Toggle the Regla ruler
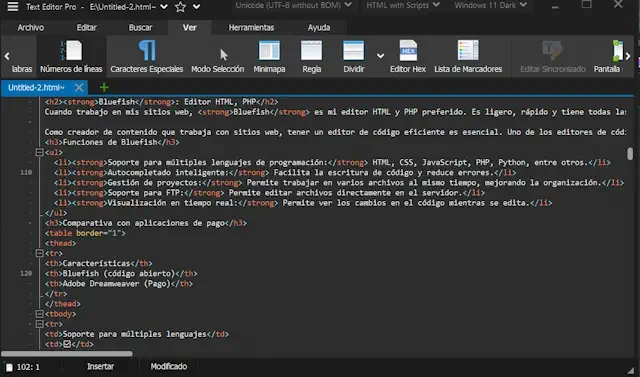Viewport: 640px width, 377px height. pos(311,57)
